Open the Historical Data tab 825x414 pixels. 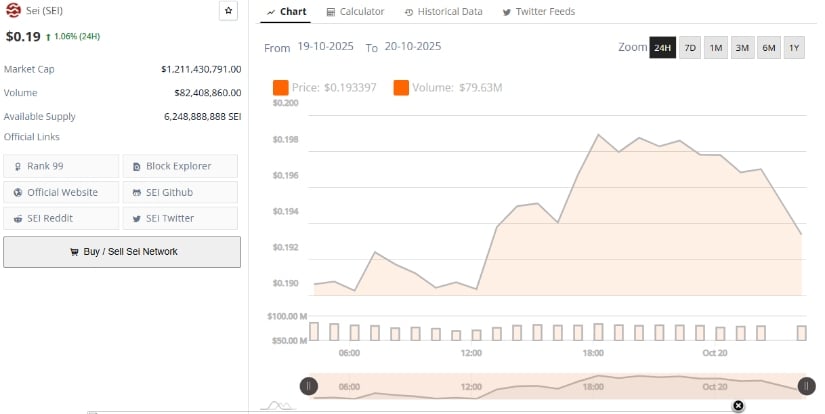click(443, 12)
